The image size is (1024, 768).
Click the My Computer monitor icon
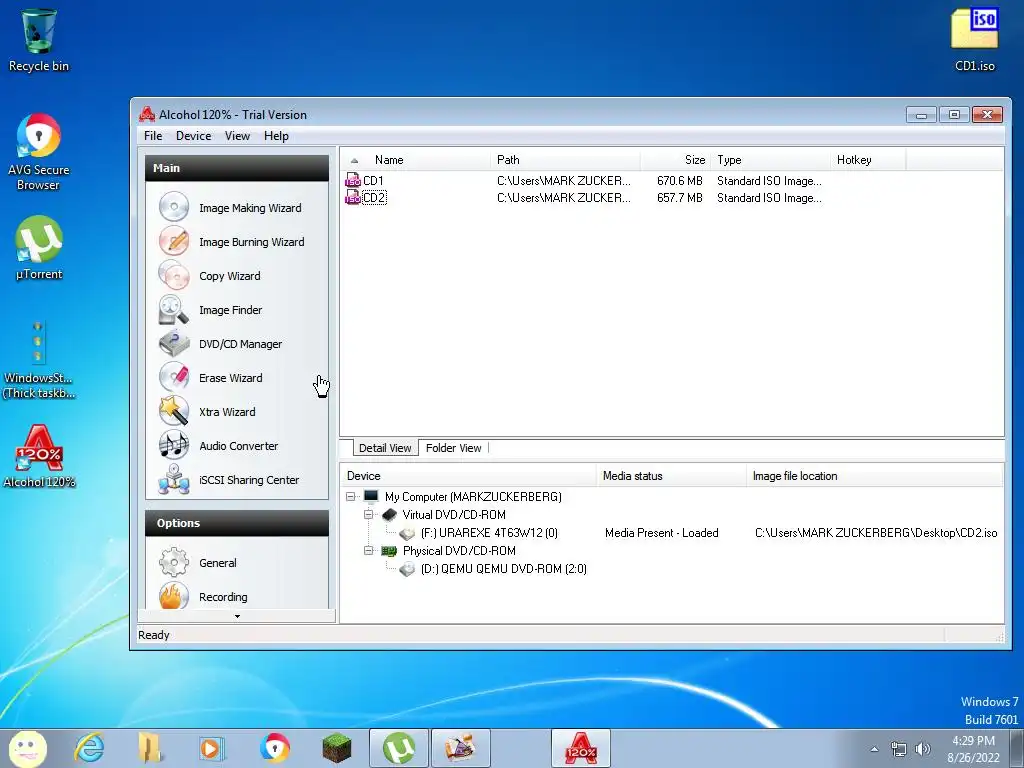coord(371,496)
